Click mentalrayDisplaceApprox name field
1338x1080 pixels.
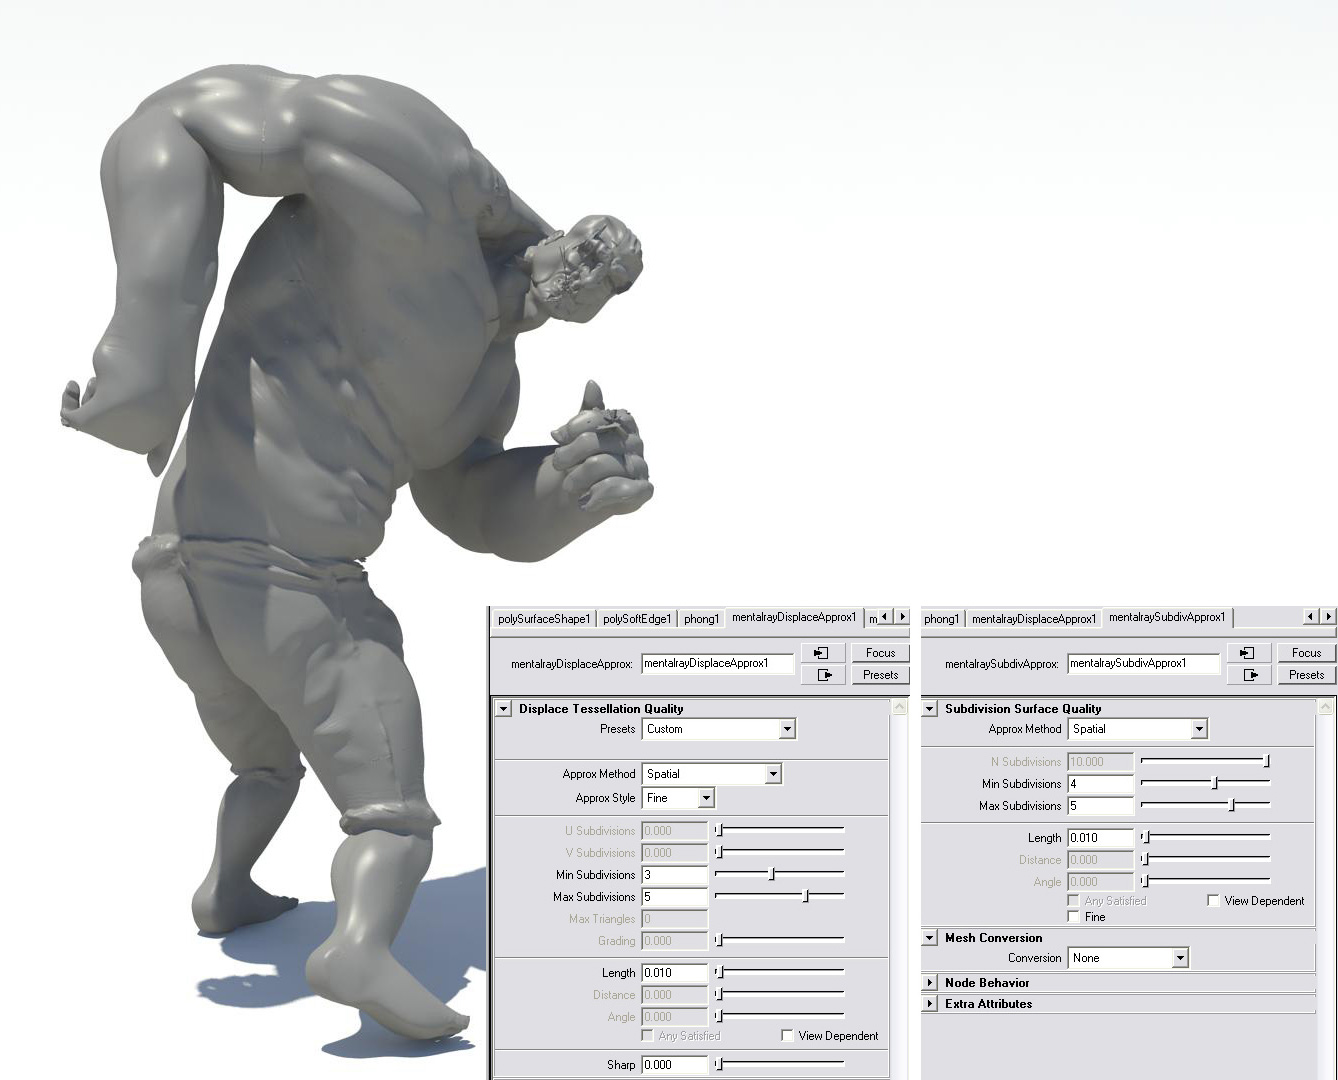click(717, 663)
